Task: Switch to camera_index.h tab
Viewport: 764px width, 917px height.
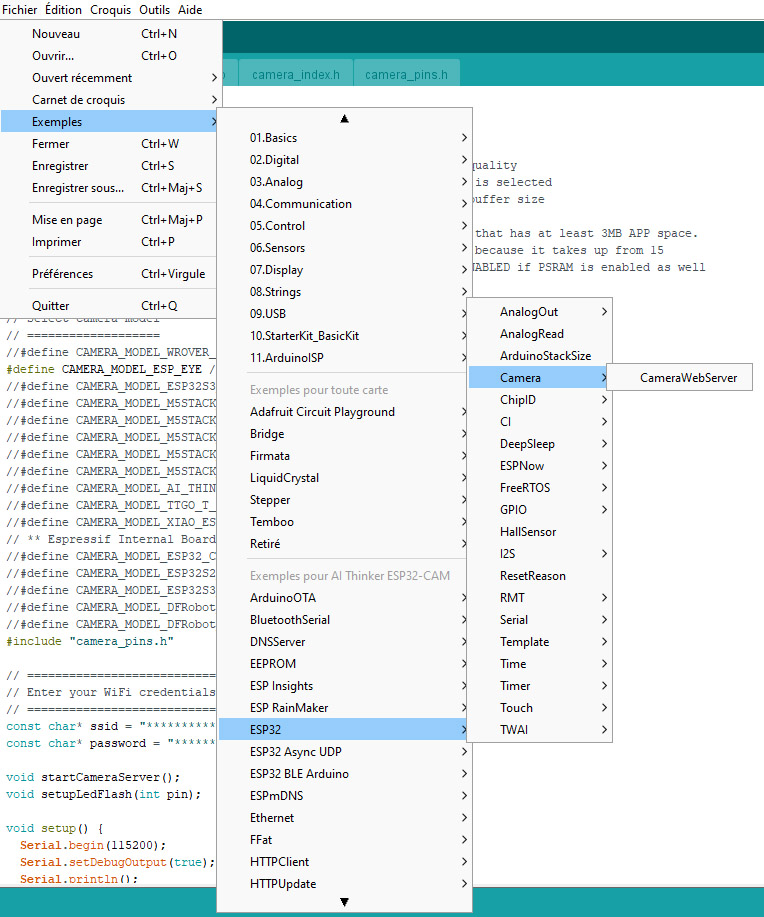Action: point(296,74)
